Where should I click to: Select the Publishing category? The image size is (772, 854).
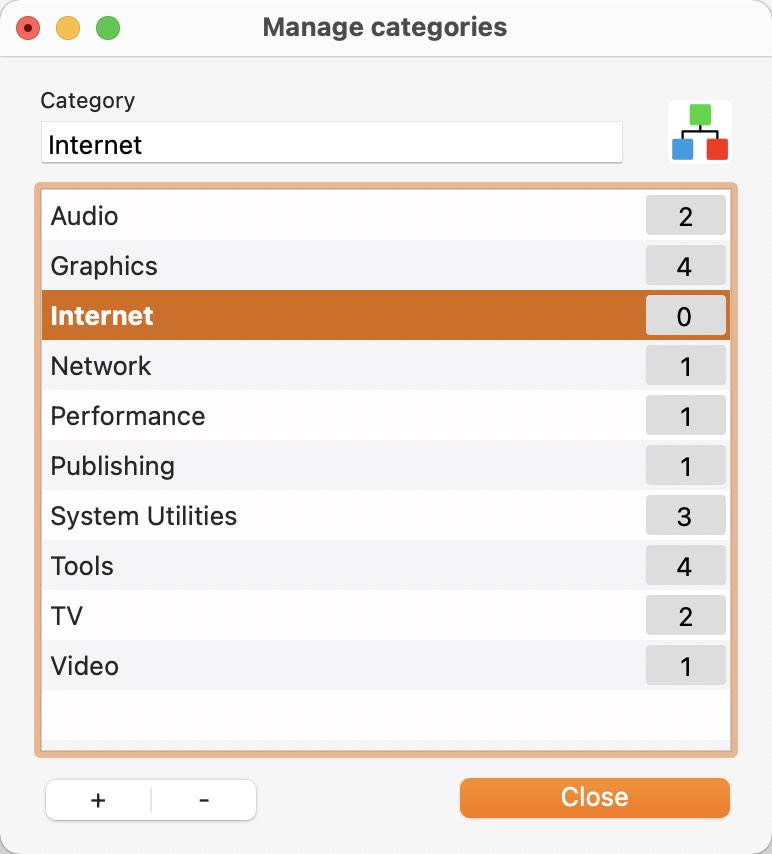coord(386,466)
